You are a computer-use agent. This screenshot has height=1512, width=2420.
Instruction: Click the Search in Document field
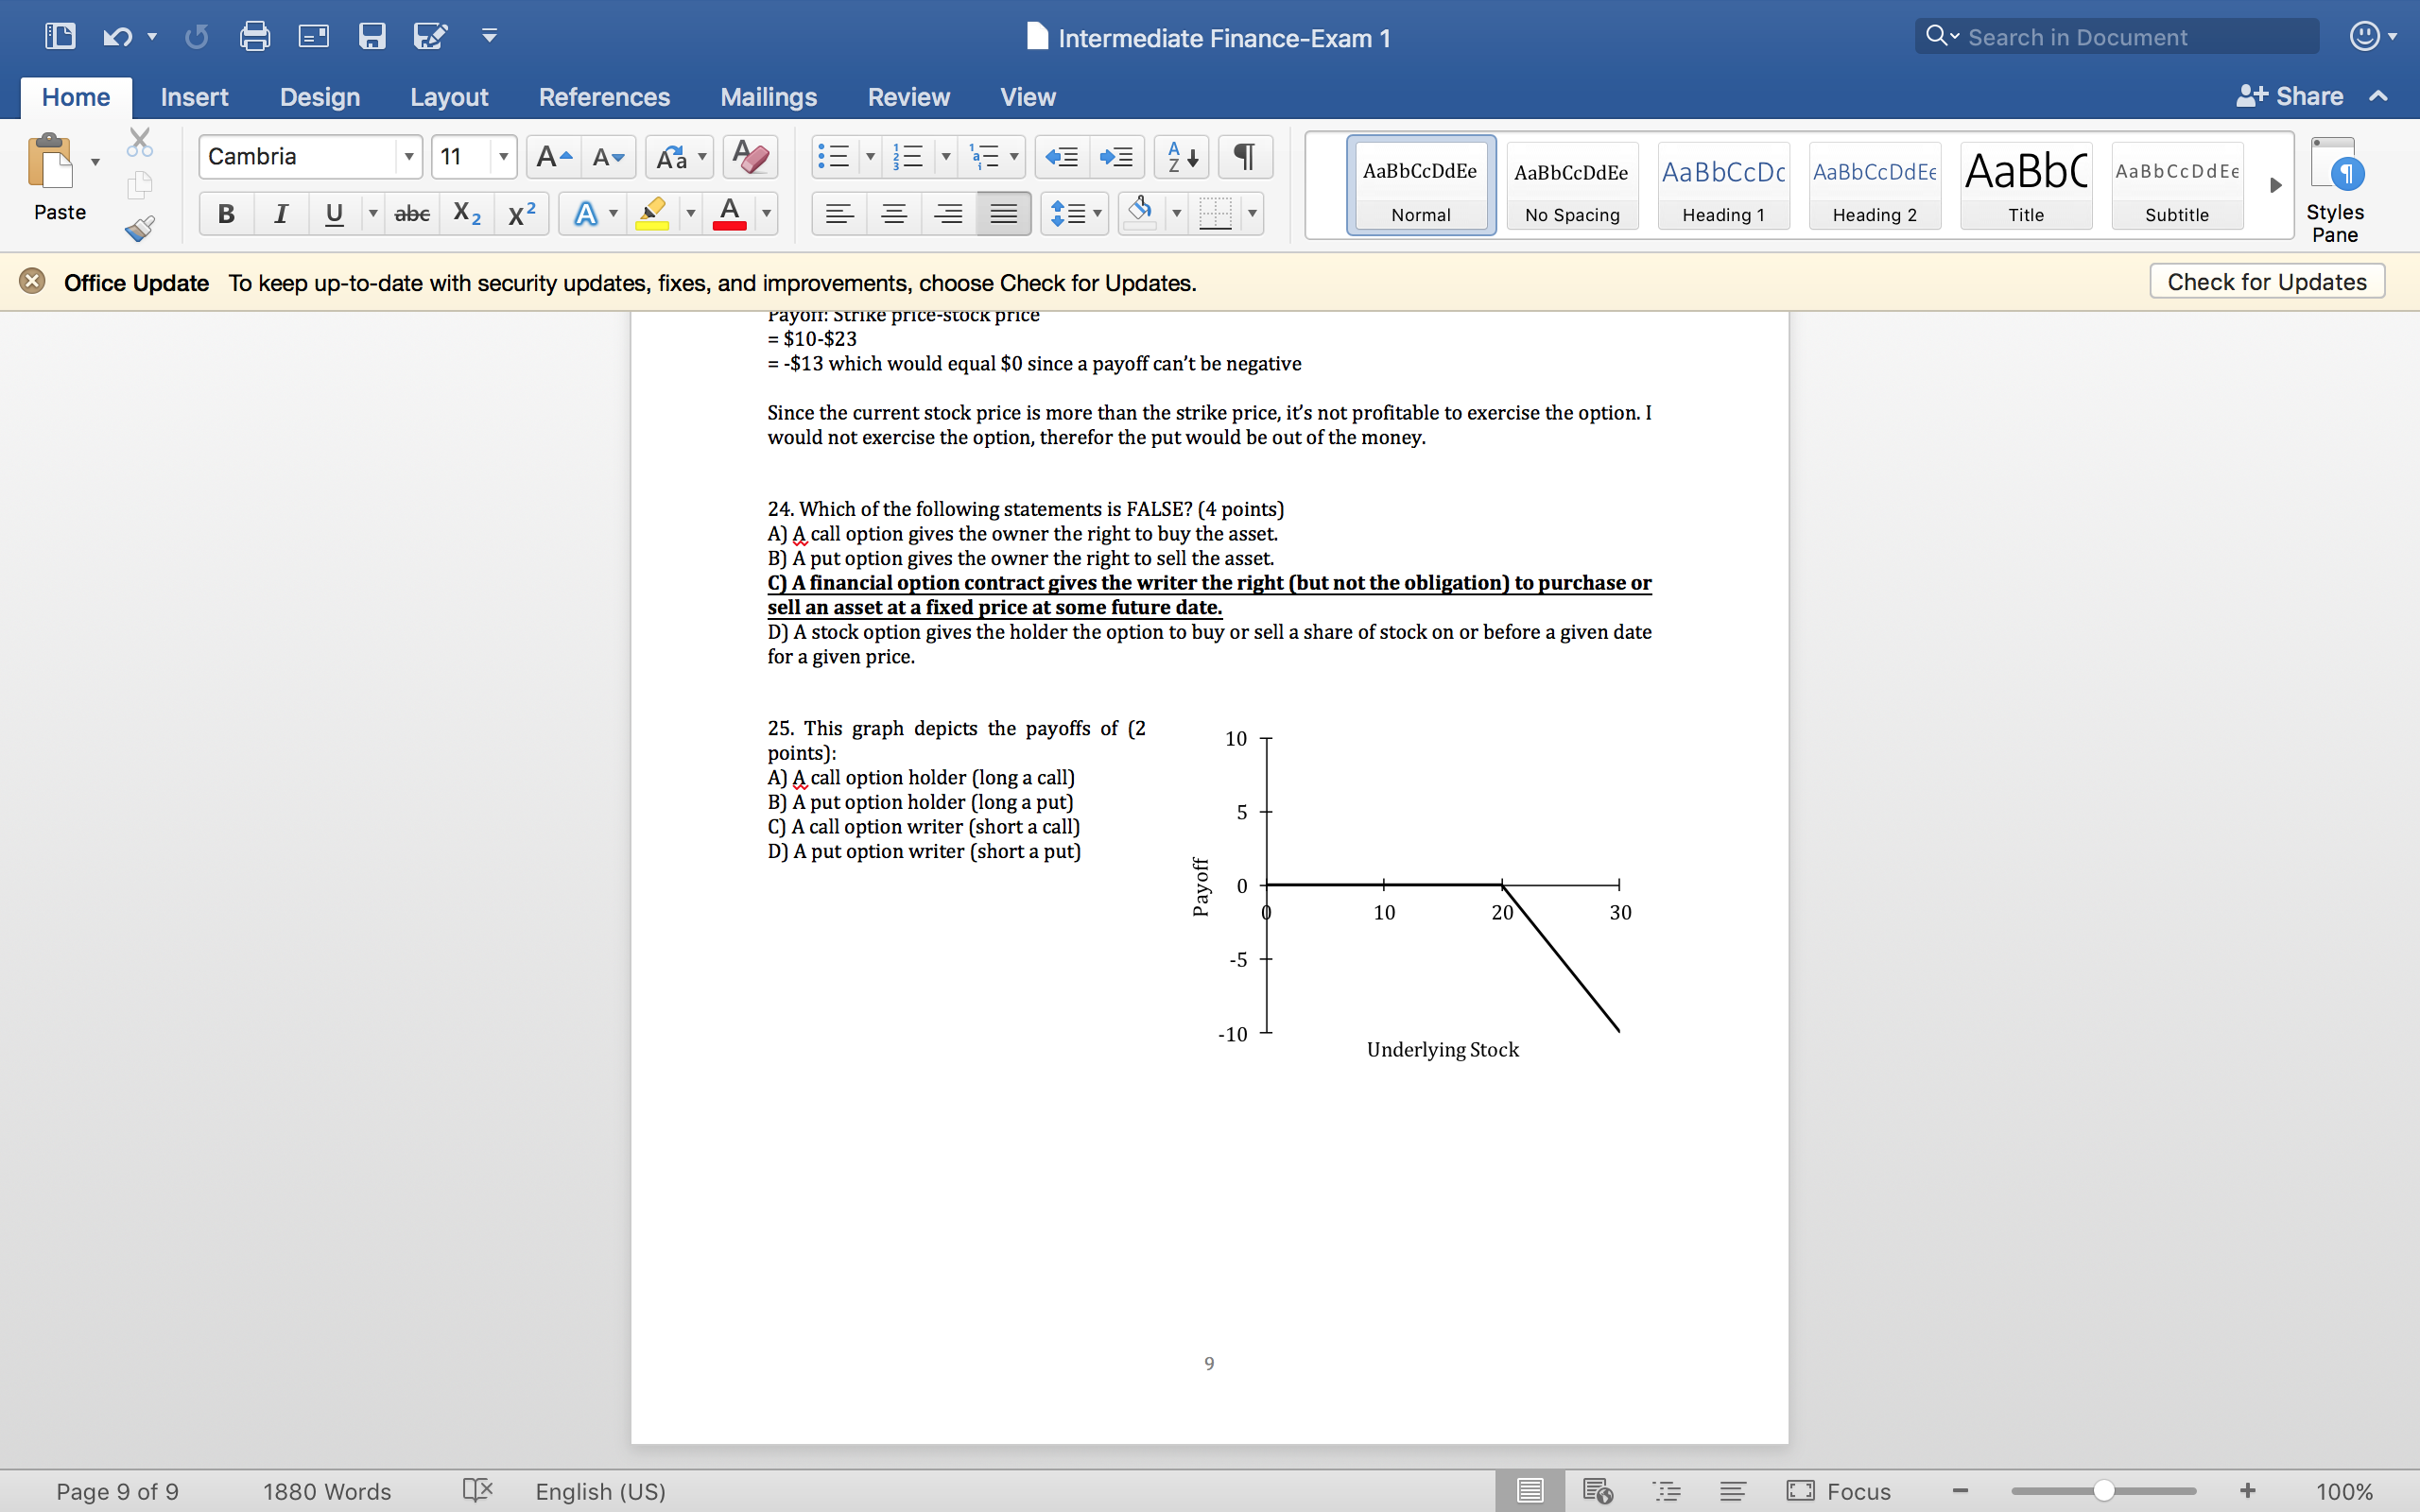(x=2114, y=36)
